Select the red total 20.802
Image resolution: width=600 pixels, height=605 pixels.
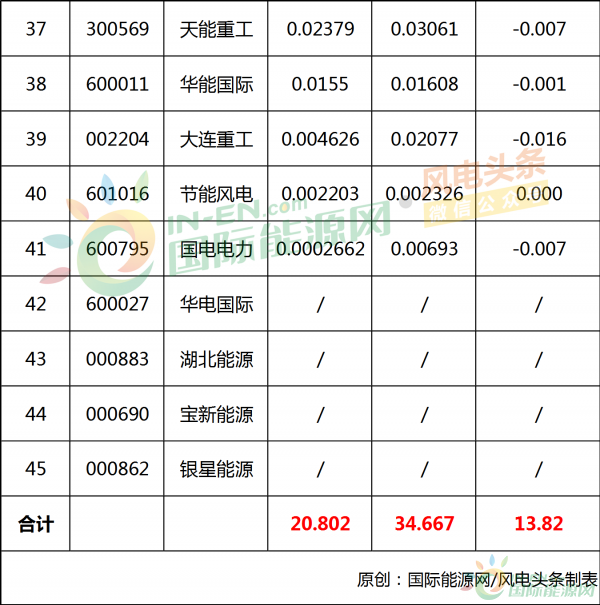point(320,524)
